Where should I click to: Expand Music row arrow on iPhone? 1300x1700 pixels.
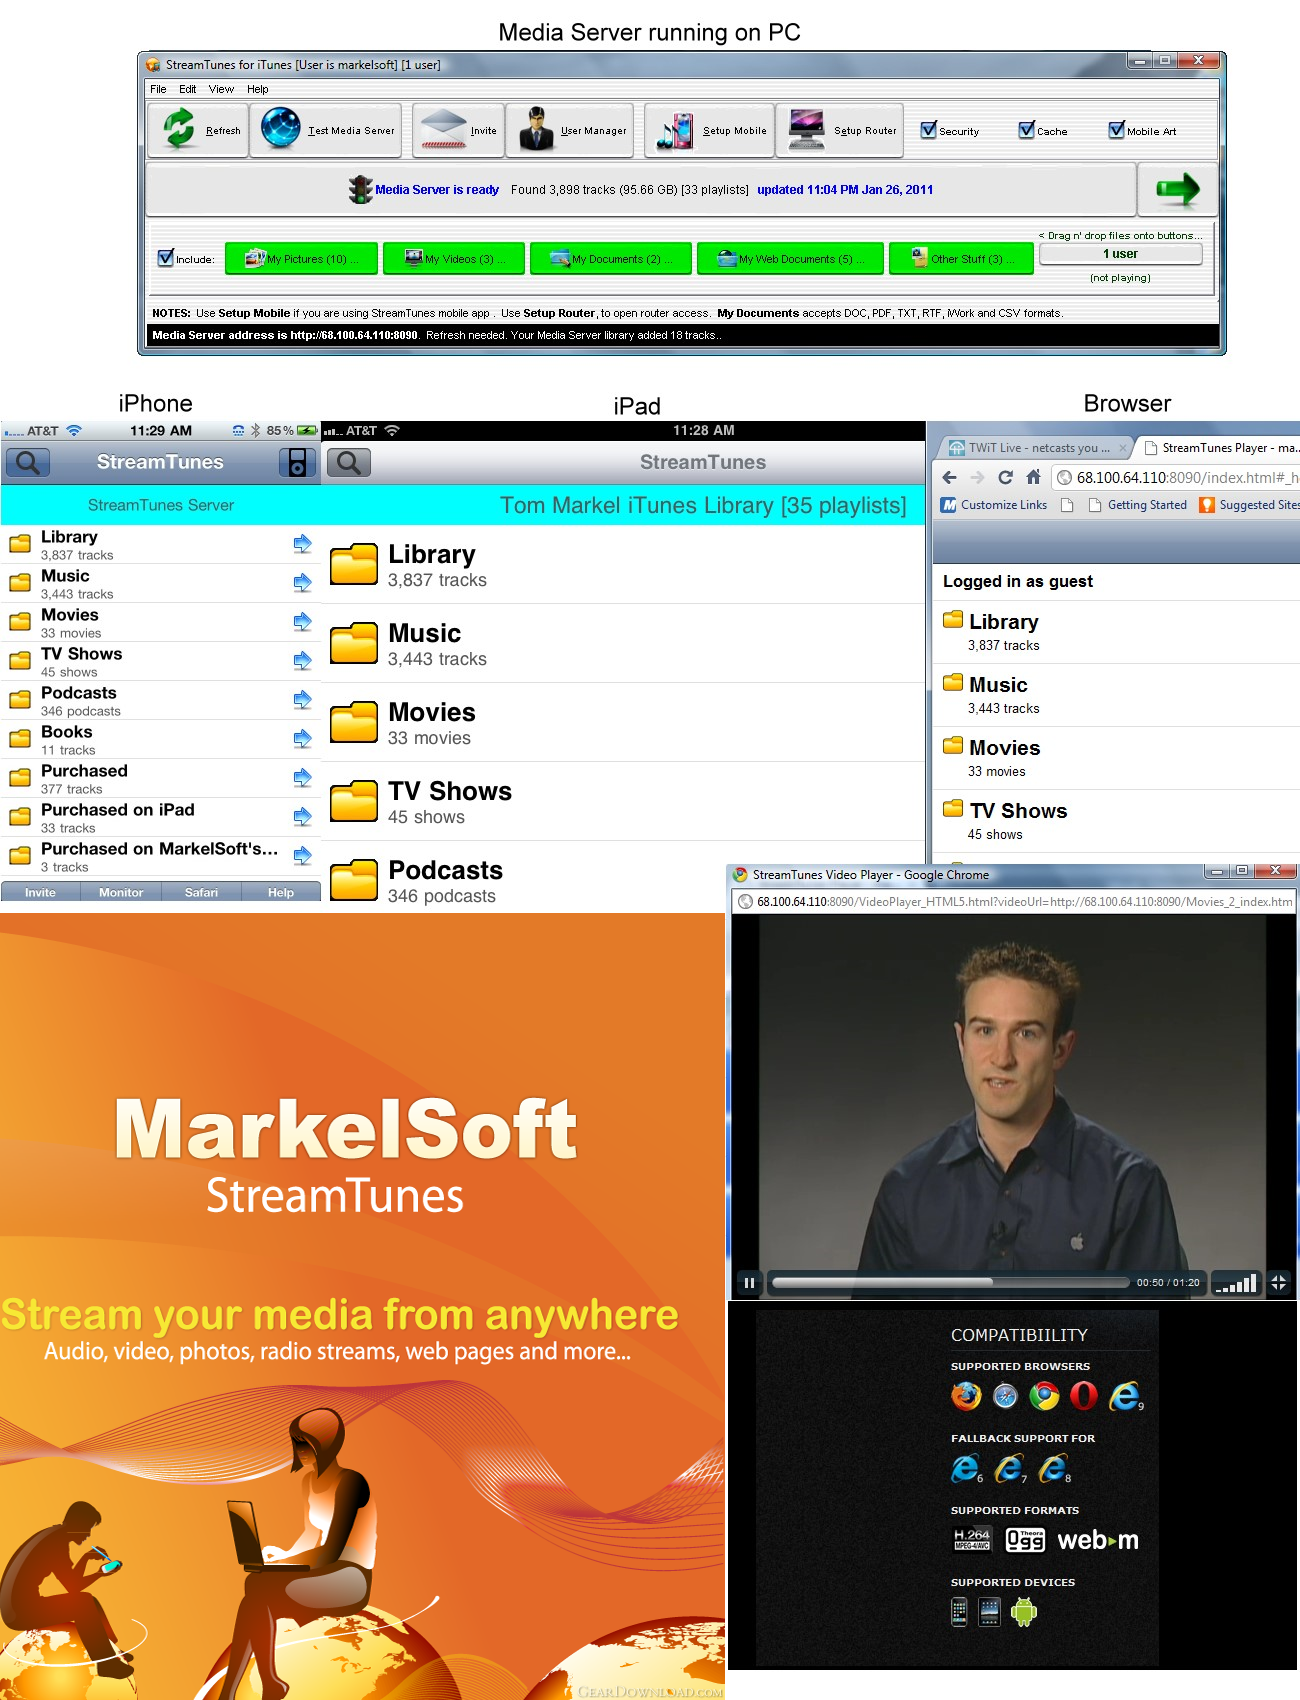pos(302,582)
